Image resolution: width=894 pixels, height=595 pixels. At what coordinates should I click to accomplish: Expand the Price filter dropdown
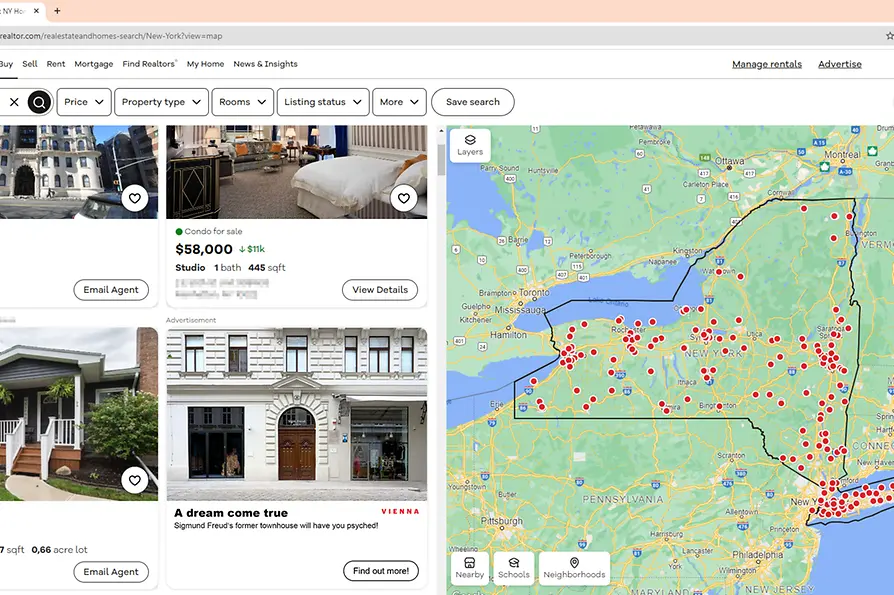(84, 102)
